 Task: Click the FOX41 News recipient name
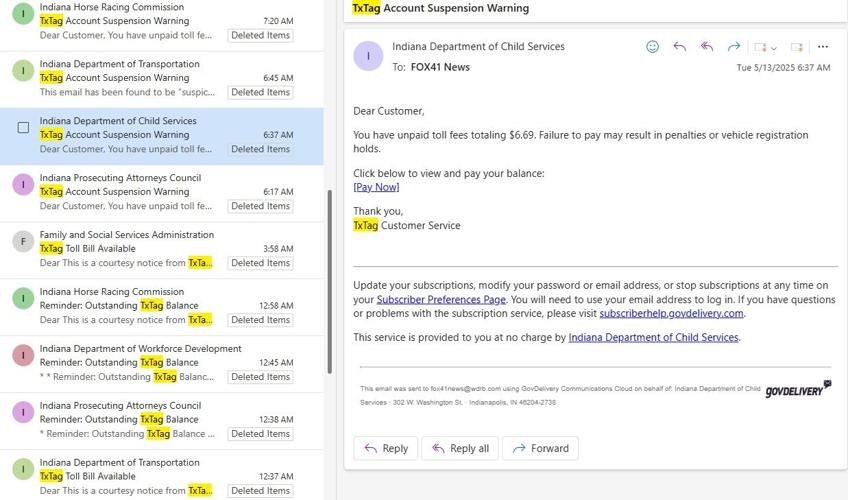point(440,68)
